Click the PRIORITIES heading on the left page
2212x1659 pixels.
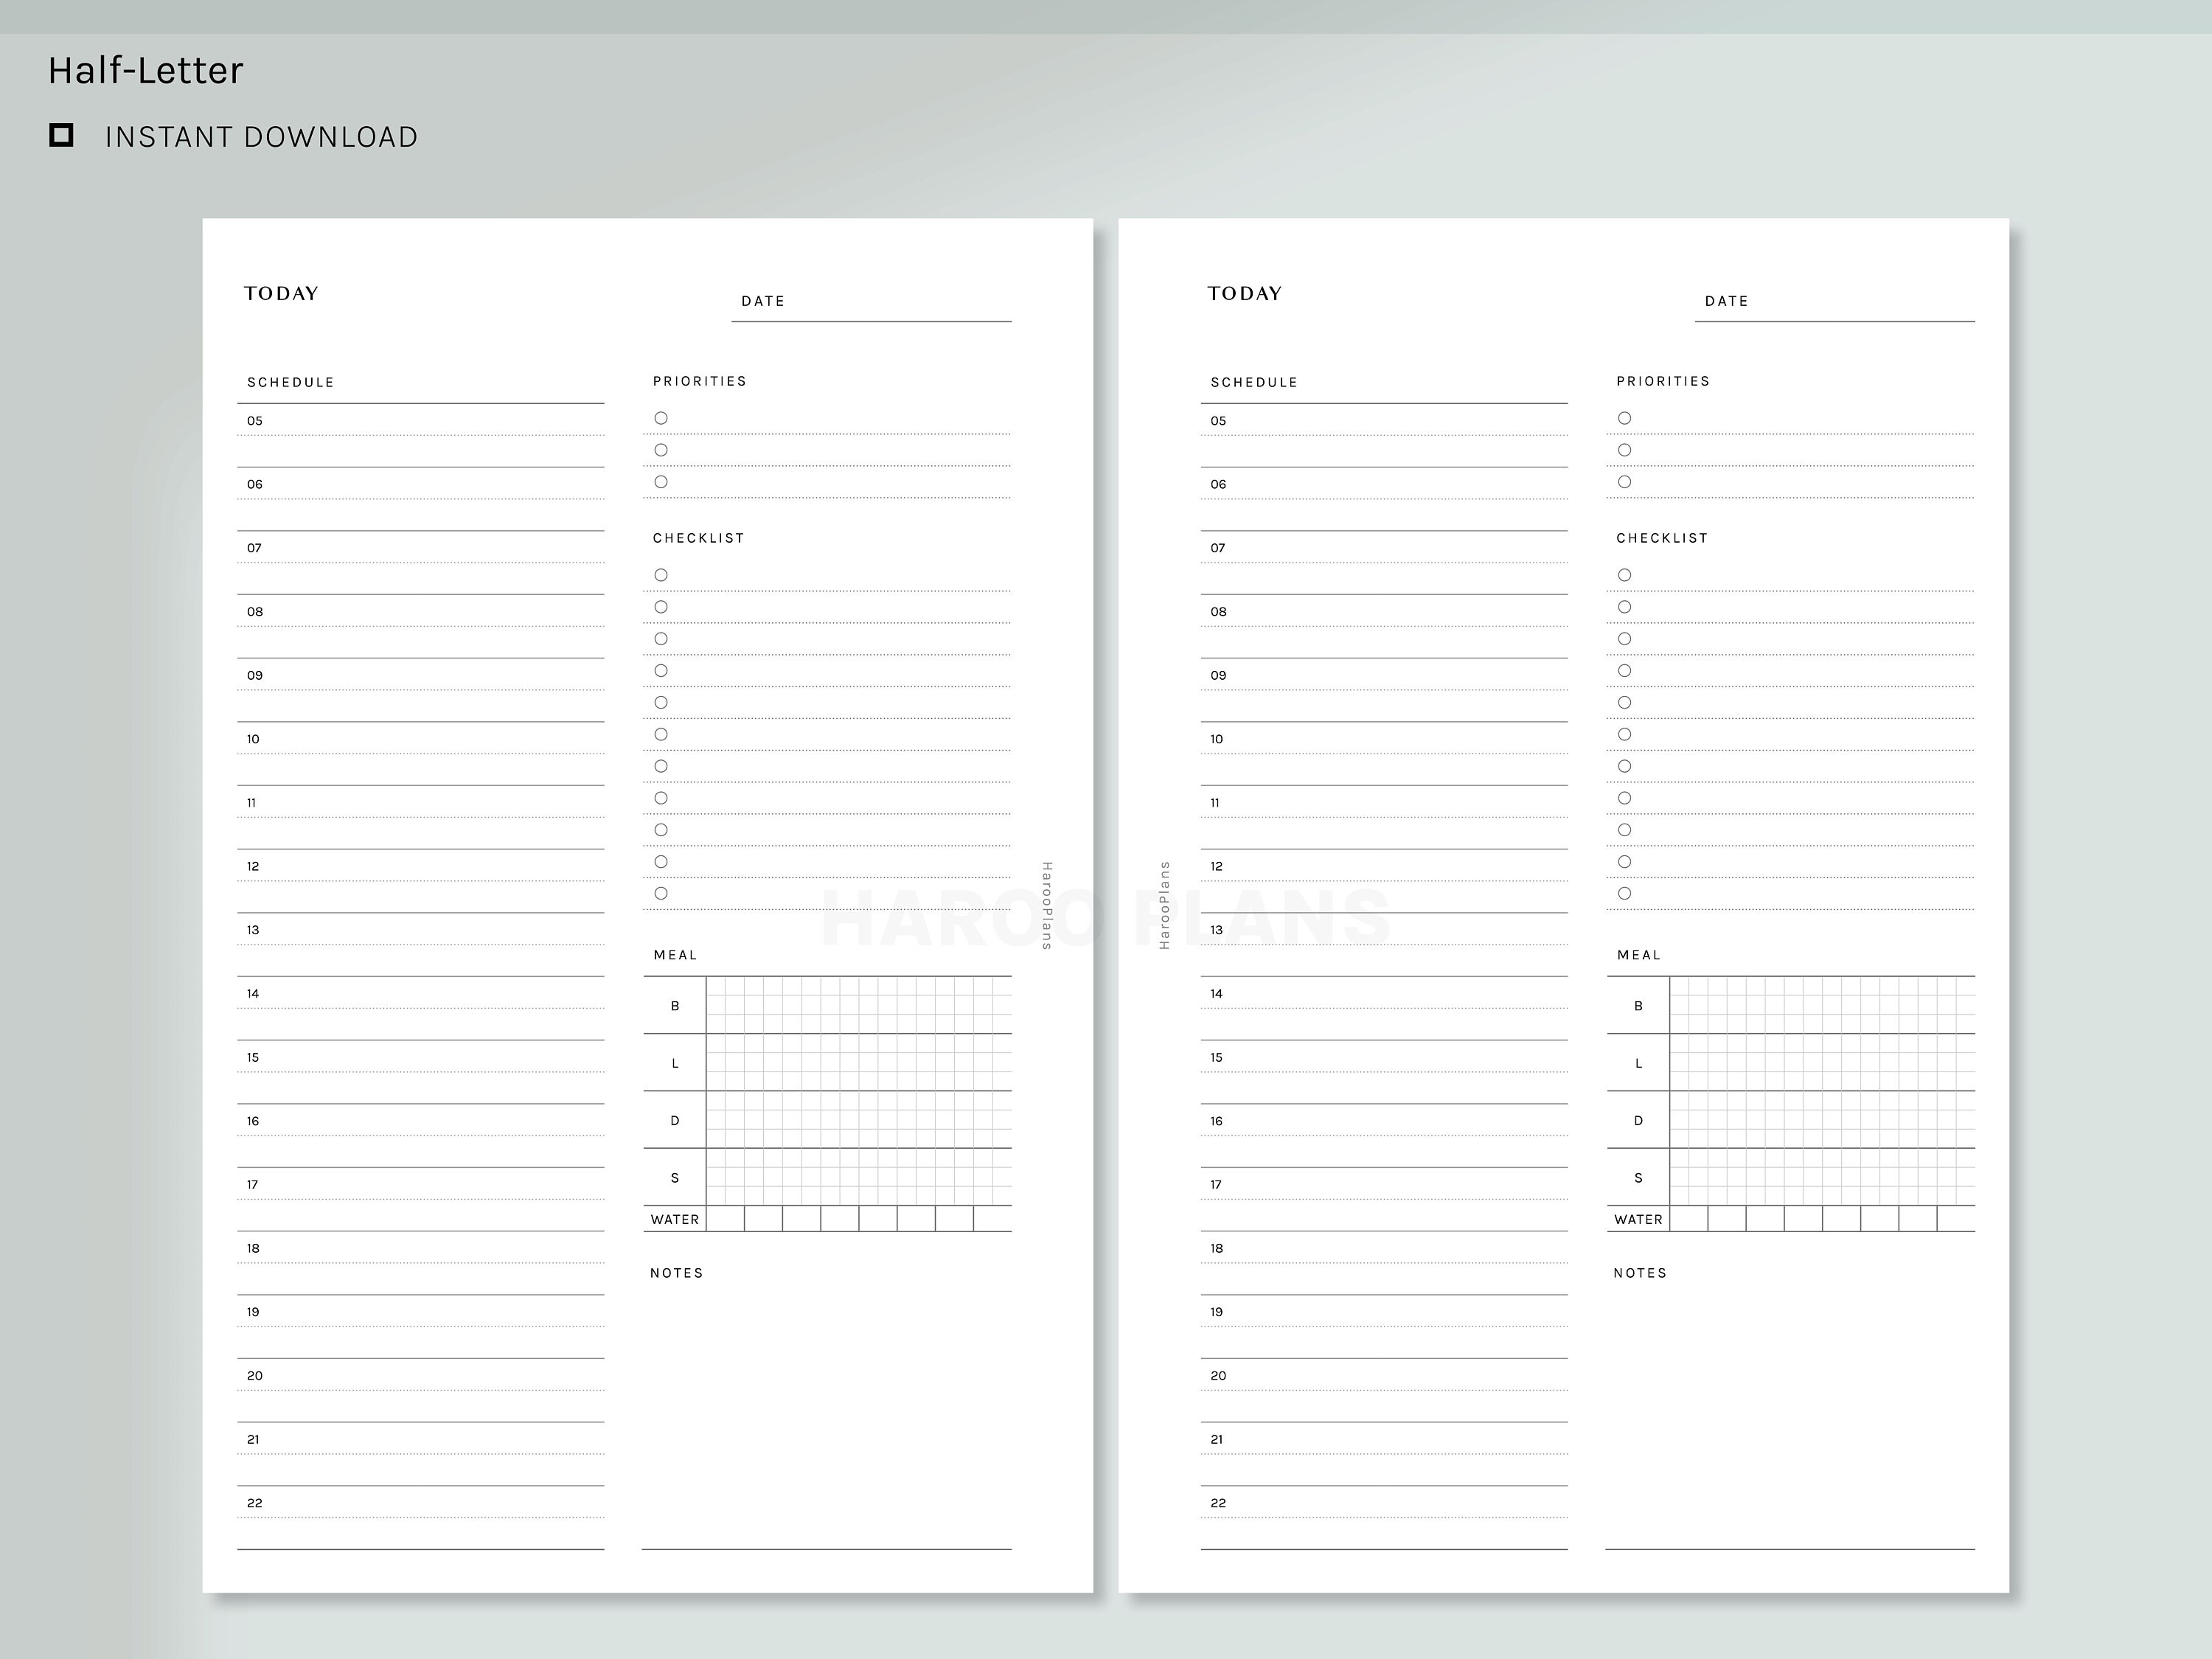pos(700,382)
